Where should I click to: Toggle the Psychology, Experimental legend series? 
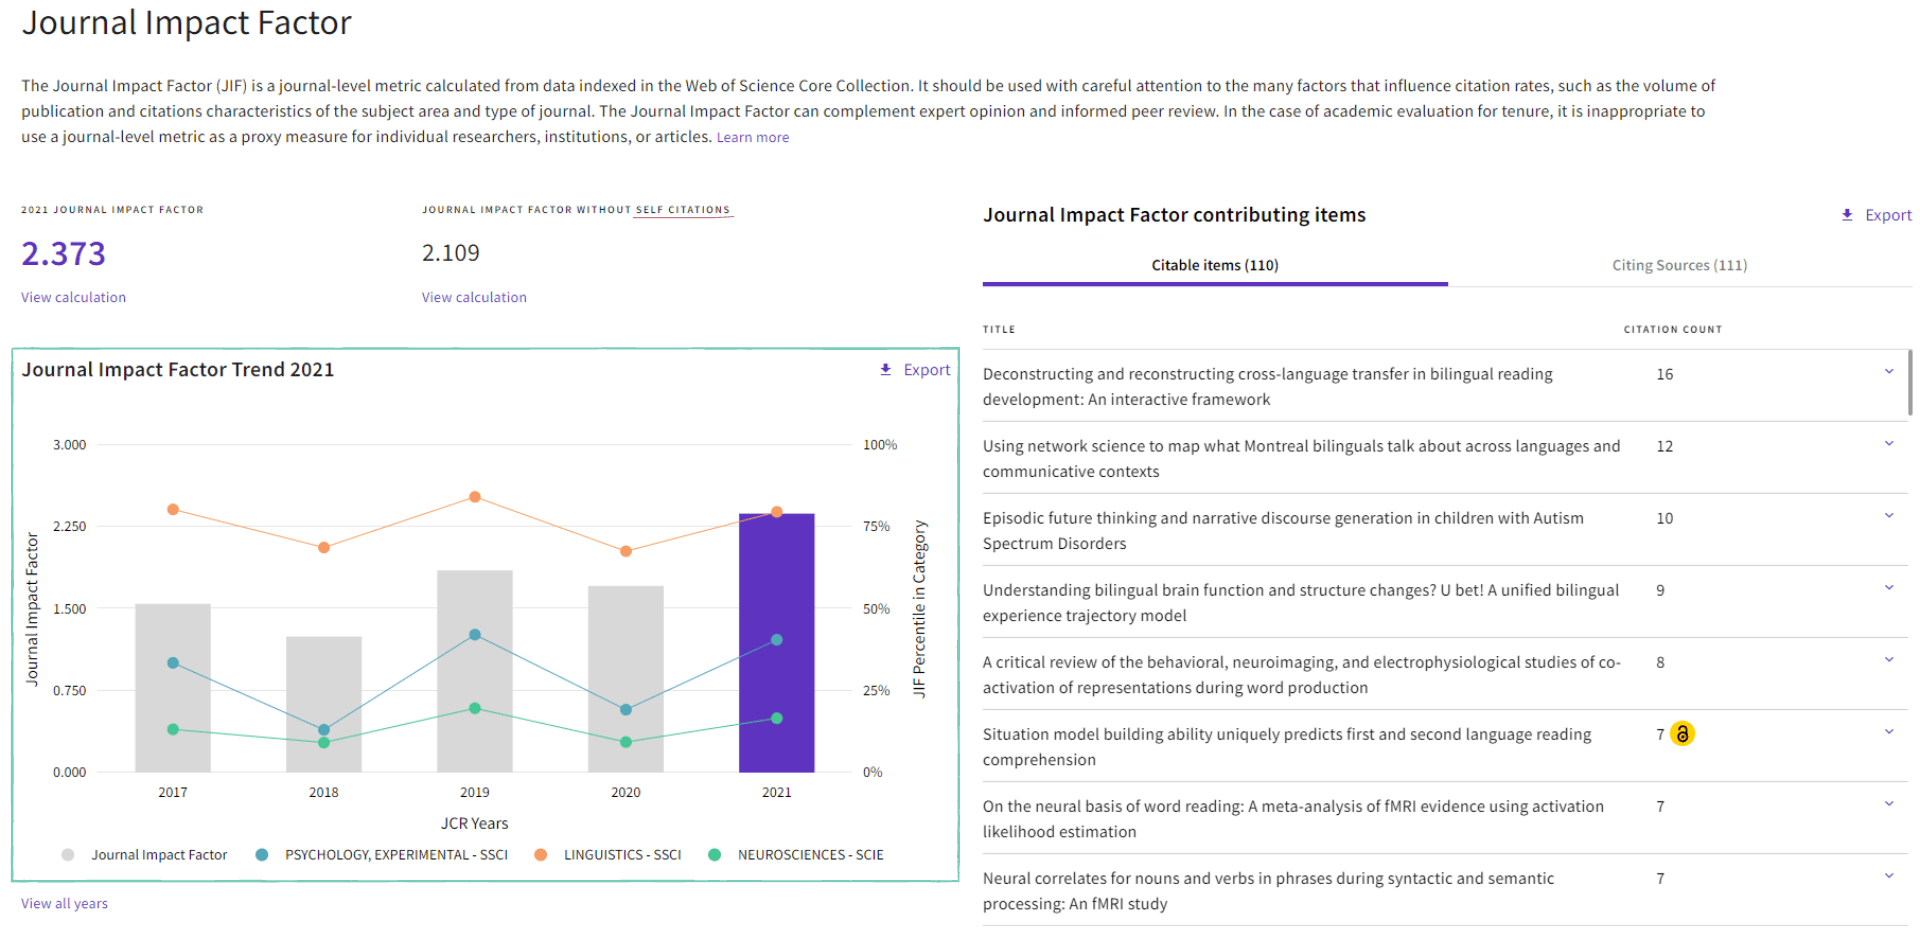(262, 855)
